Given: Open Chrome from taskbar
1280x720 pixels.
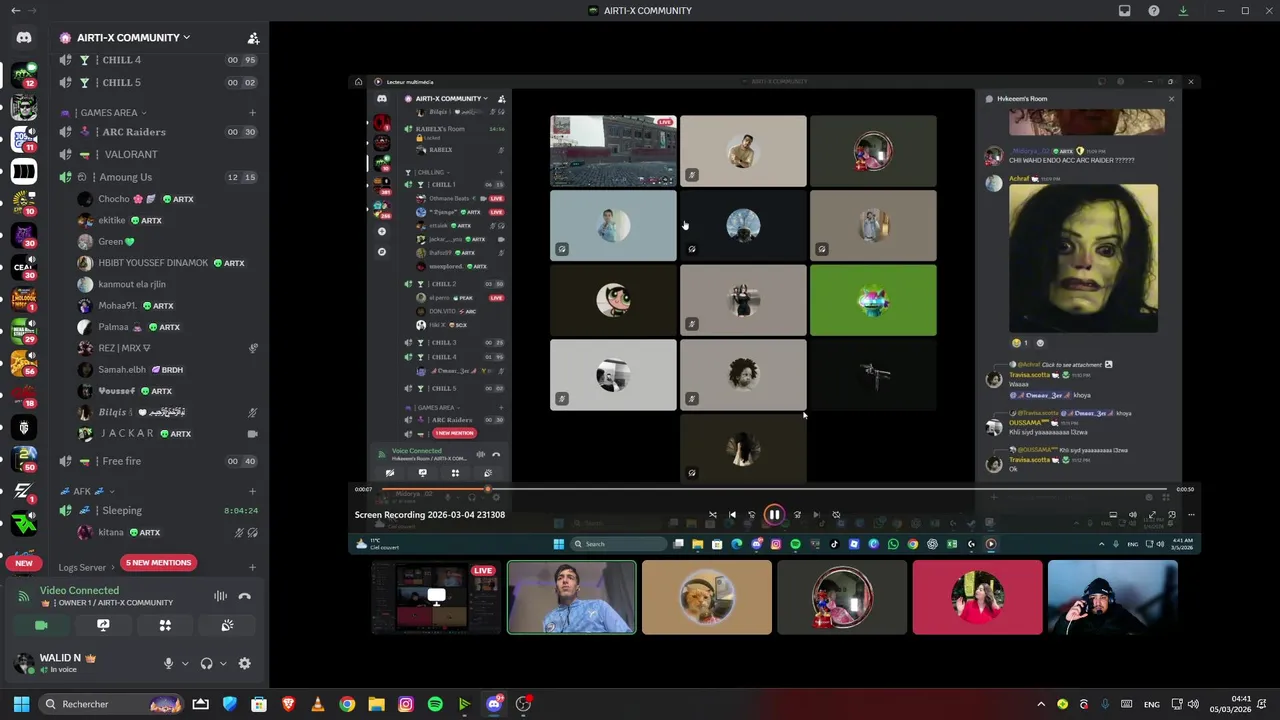Looking at the screenshot, I should tap(347, 704).
